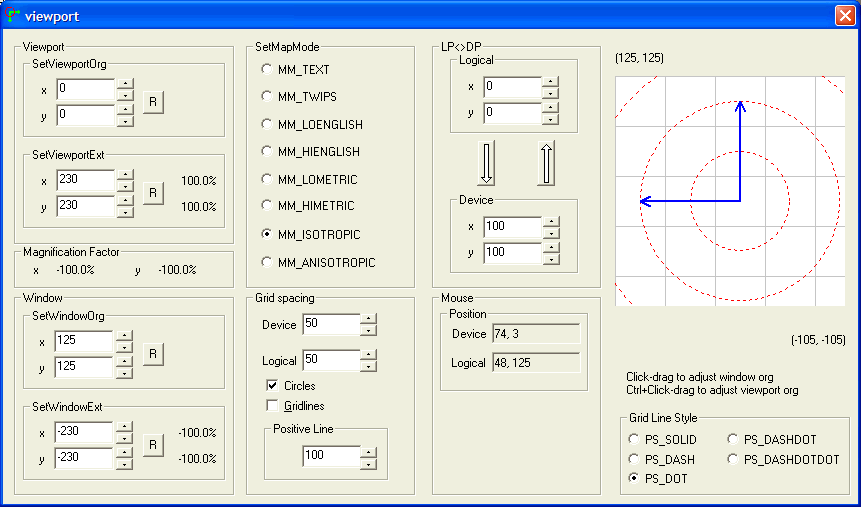Increase Positive Line value with up spinner
The width and height of the screenshot is (861, 507).
[x=368, y=452]
